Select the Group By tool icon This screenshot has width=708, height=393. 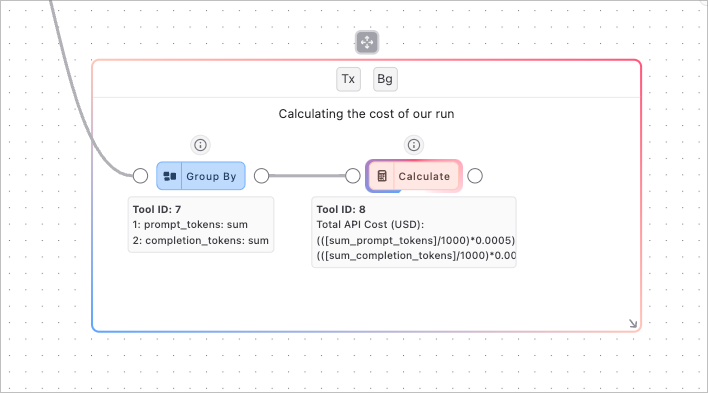tap(170, 176)
